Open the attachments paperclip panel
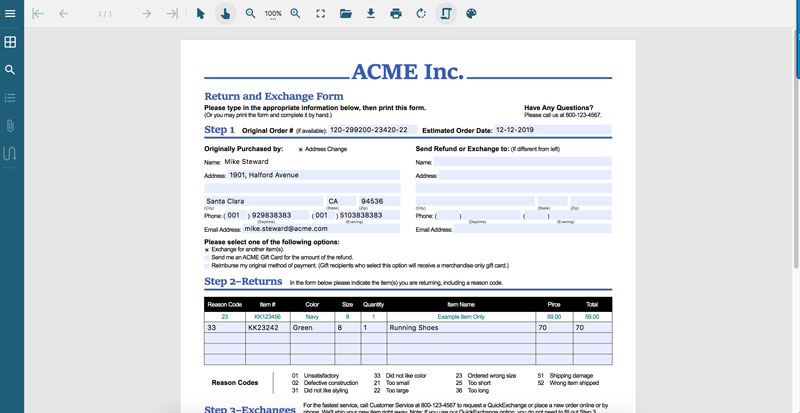The image size is (800, 413). point(10,126)
